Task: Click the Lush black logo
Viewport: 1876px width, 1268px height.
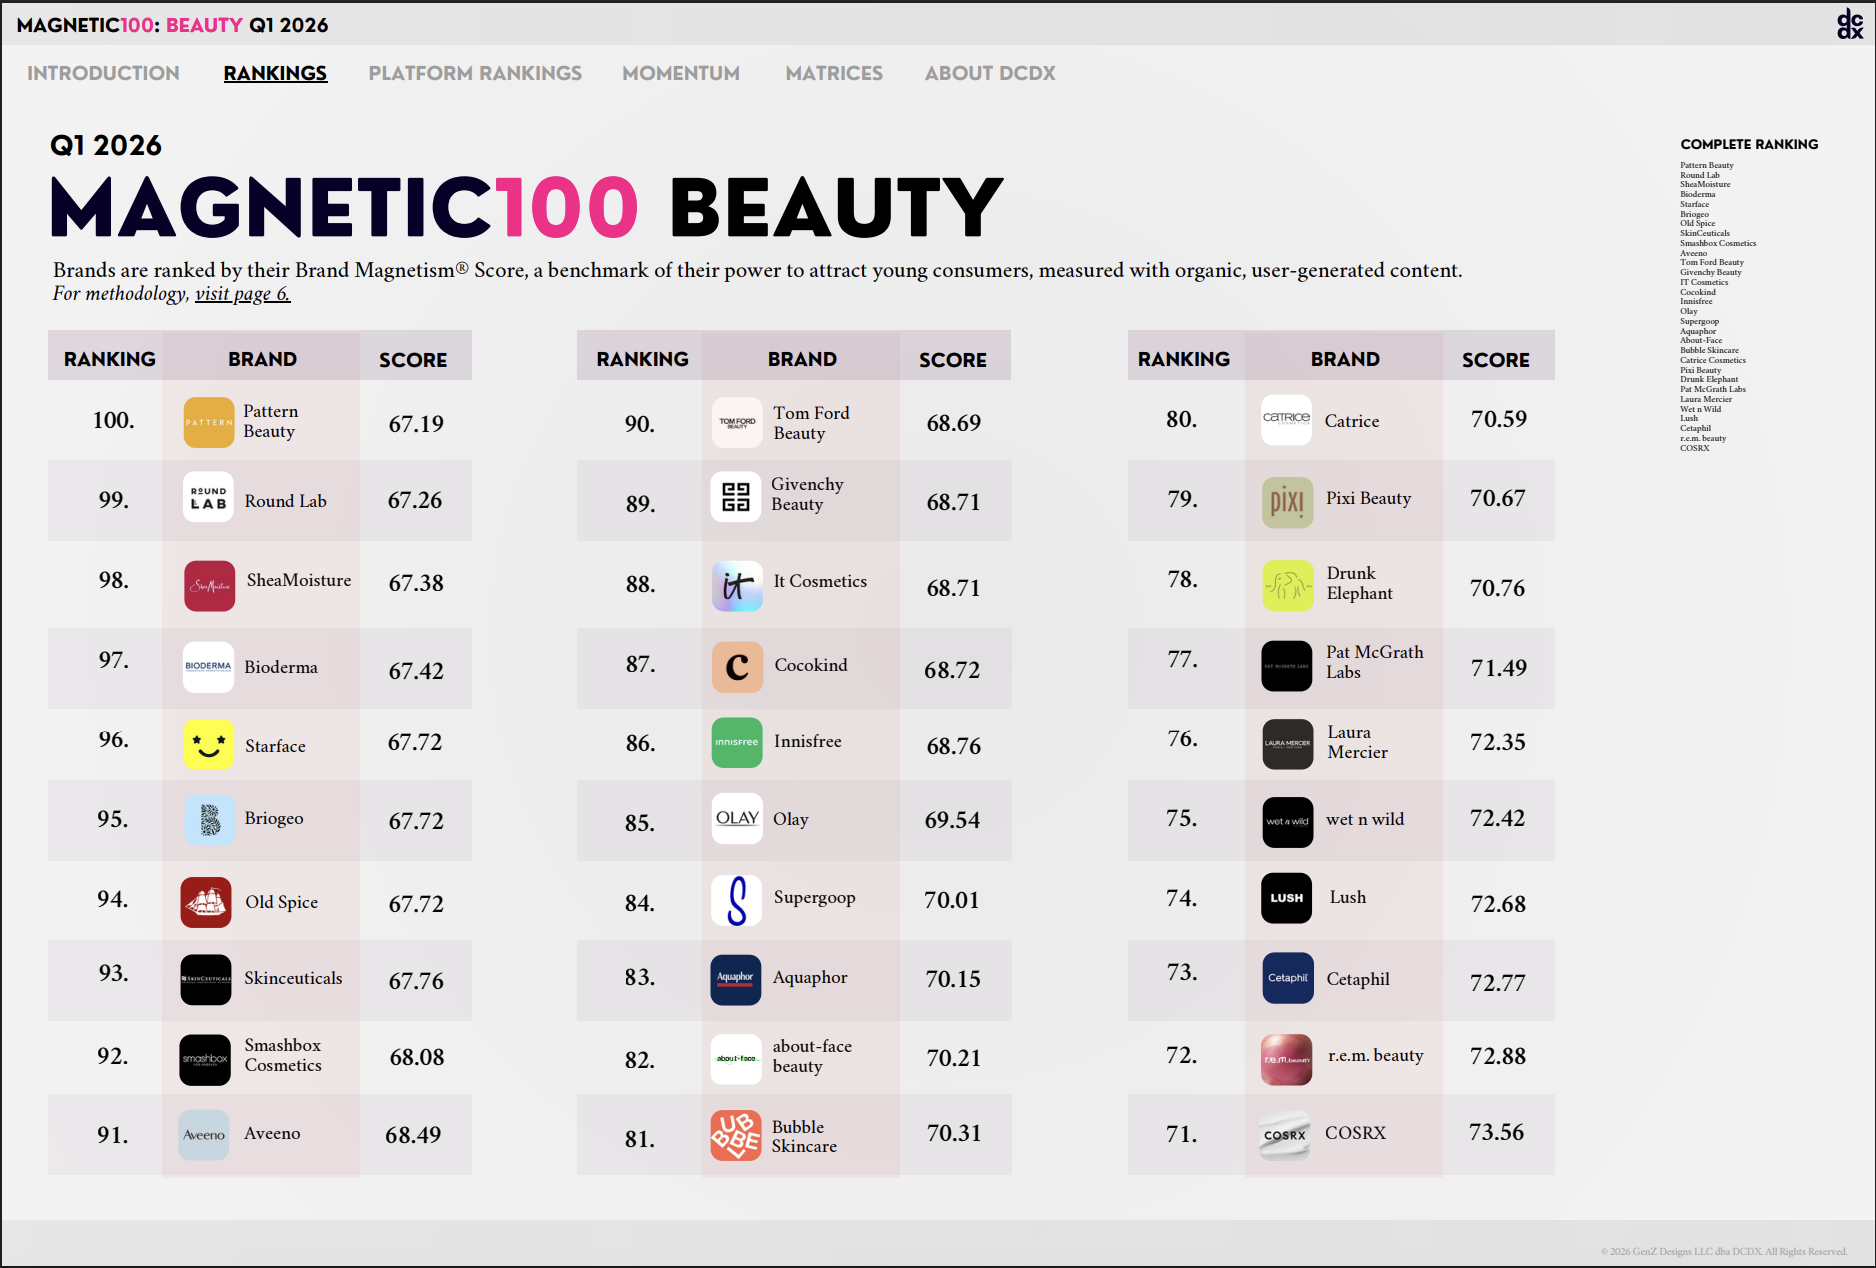Action: (x=1286, y=897)
